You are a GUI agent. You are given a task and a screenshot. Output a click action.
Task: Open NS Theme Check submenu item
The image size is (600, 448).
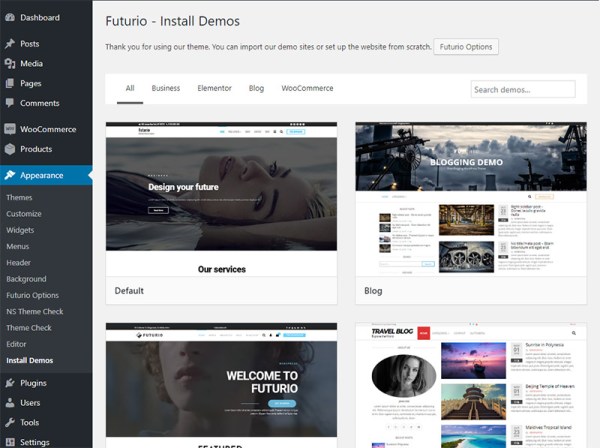(x=34, y=311)
